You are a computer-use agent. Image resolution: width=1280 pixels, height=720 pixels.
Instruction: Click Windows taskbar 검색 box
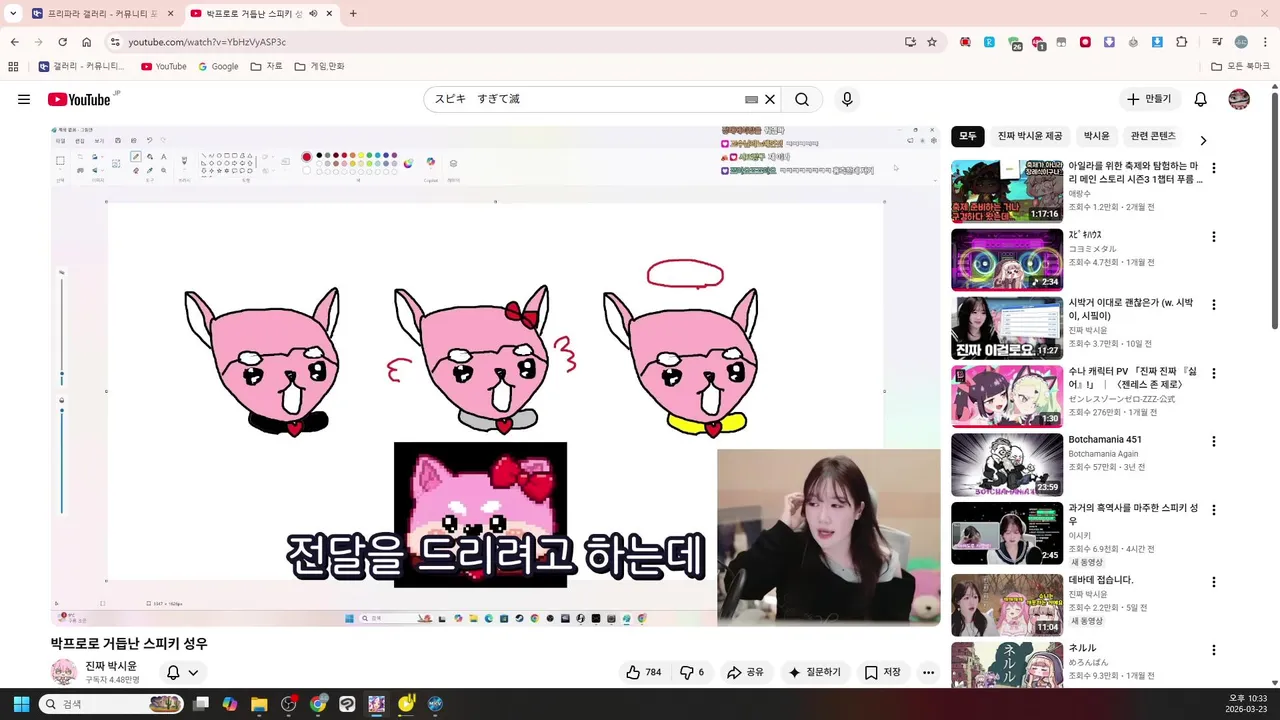coord(110,704)
